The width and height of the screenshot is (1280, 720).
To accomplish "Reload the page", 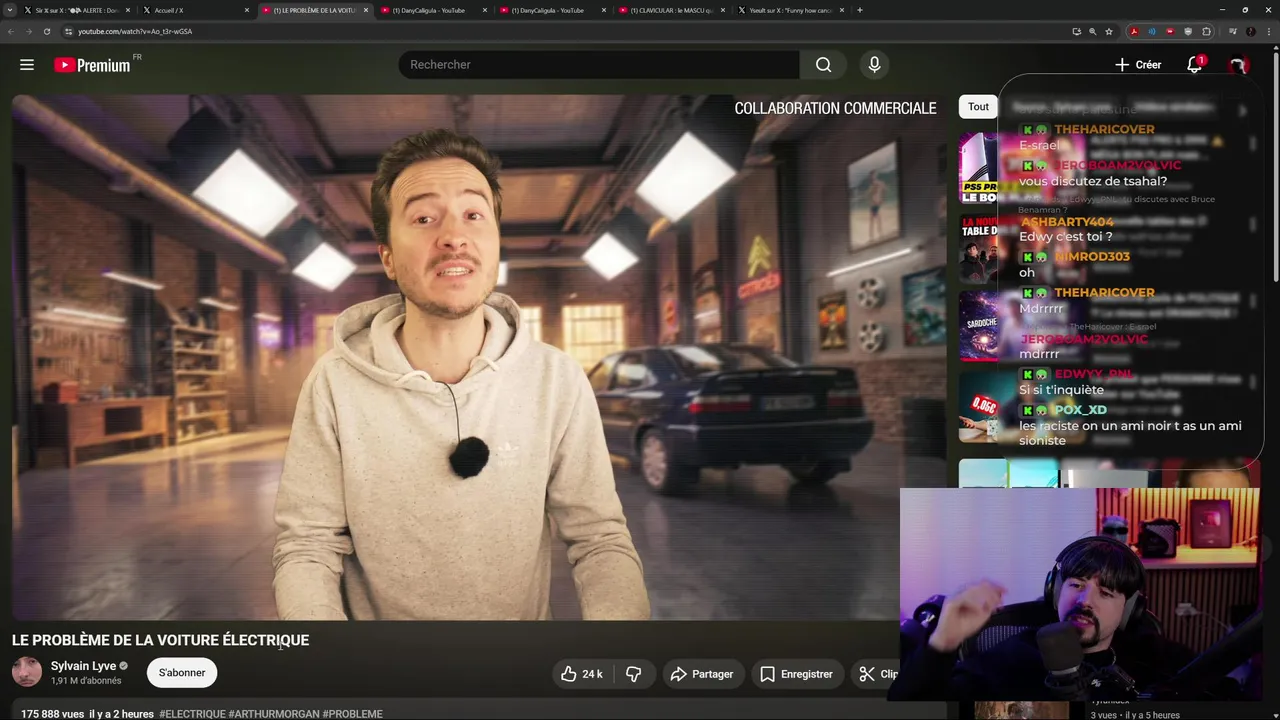I will 46,31.
